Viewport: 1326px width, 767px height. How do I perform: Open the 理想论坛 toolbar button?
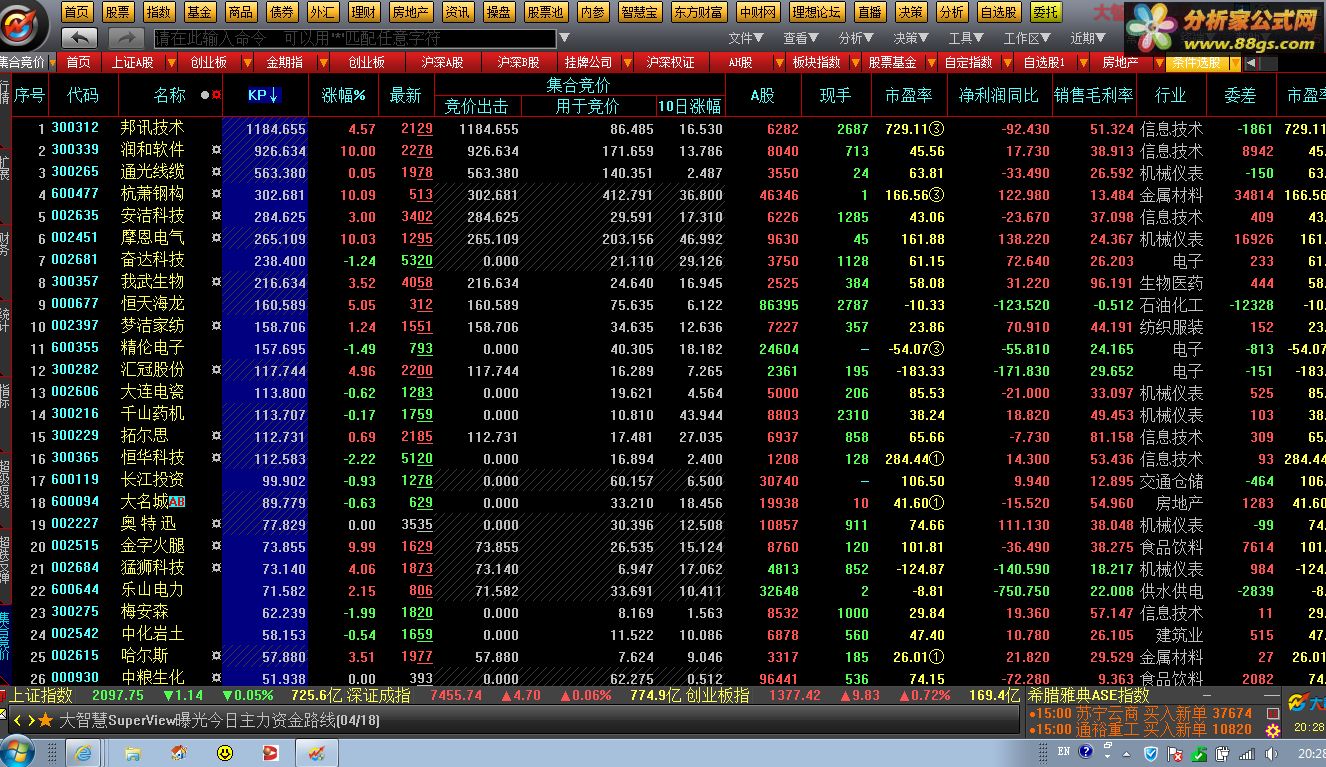(816, 12)
